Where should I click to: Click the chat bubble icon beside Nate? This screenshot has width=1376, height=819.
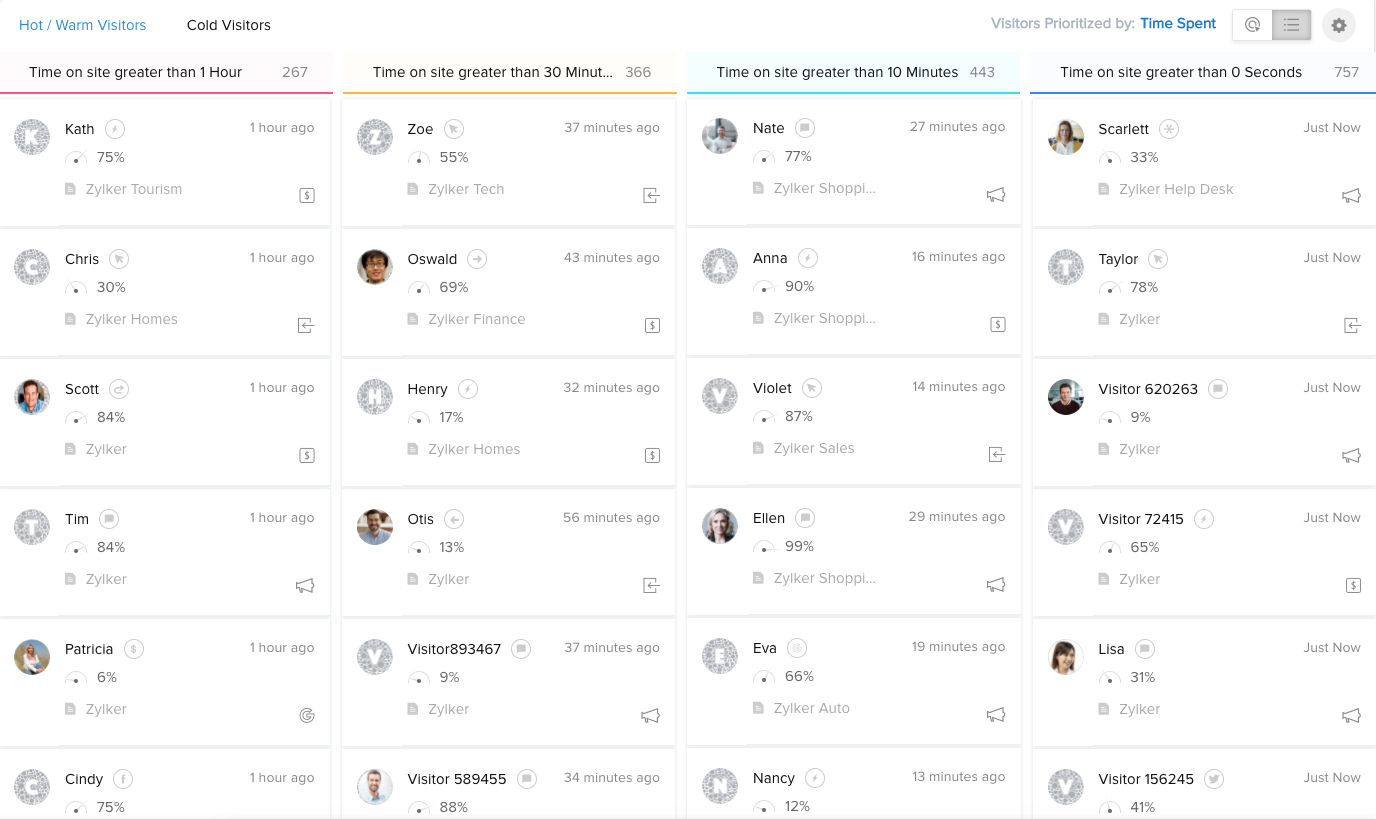tap(805, 128)
